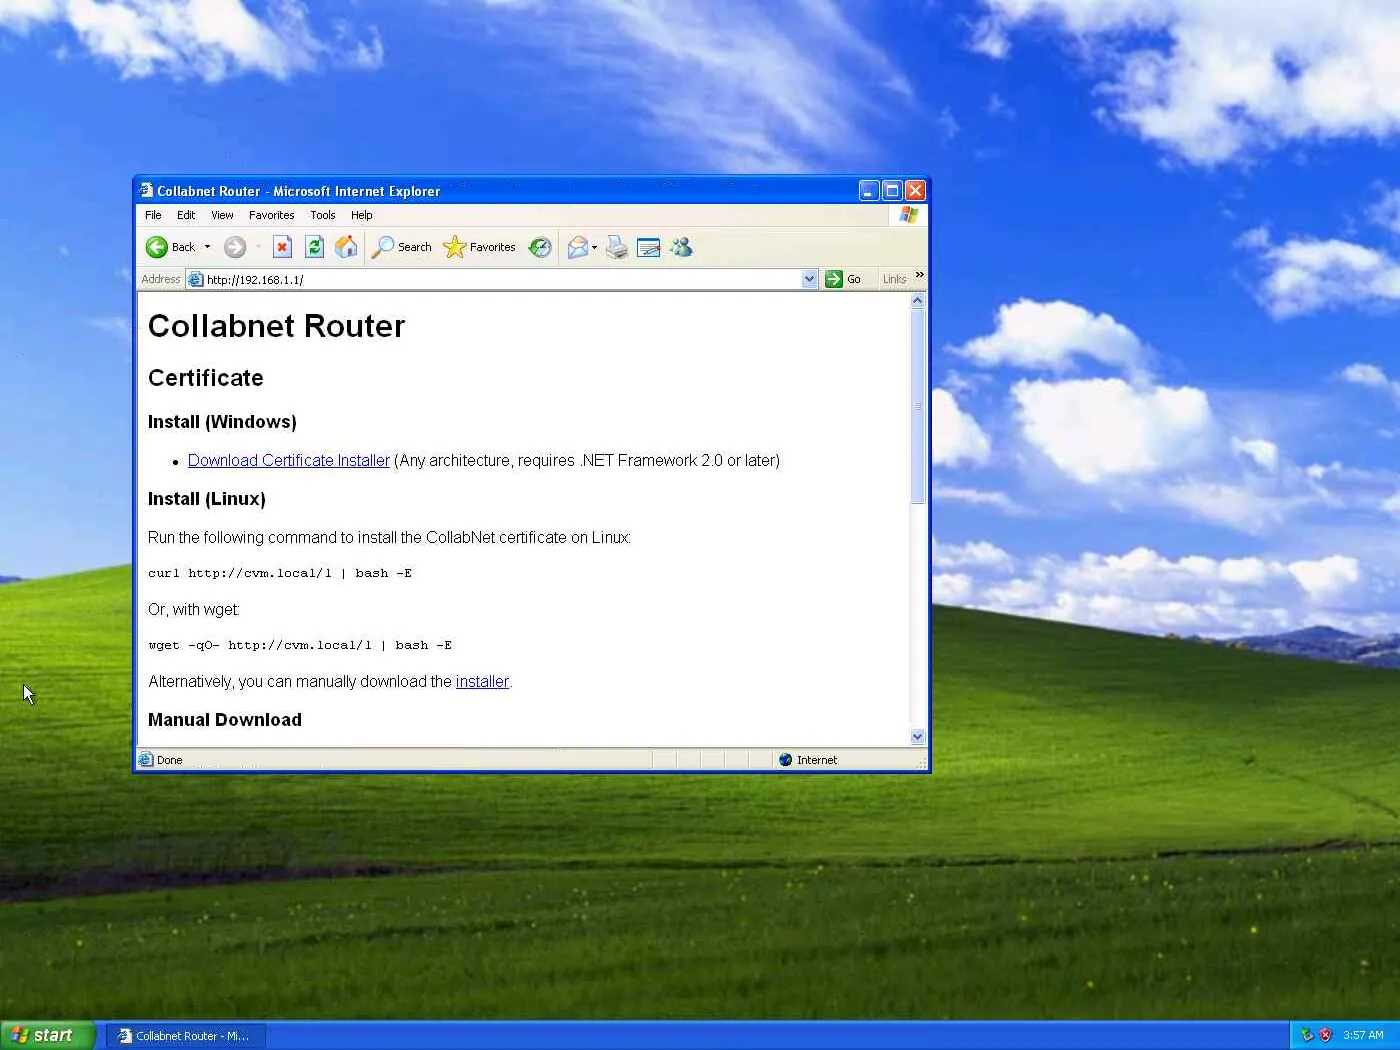Follow the Download Certificate Installer link
Image resolution: width=1400 pixels, height=1050 pixels.
click(x=289, y=460)
